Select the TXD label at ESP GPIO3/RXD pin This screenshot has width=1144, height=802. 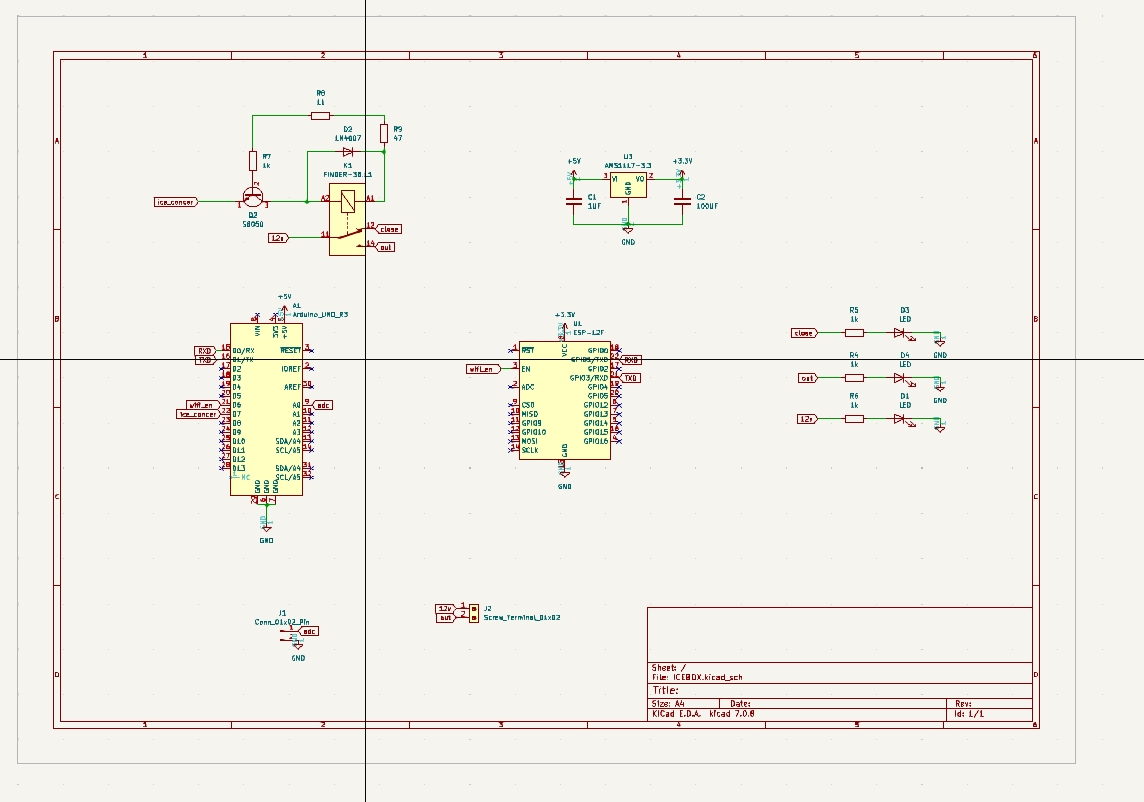630,378
